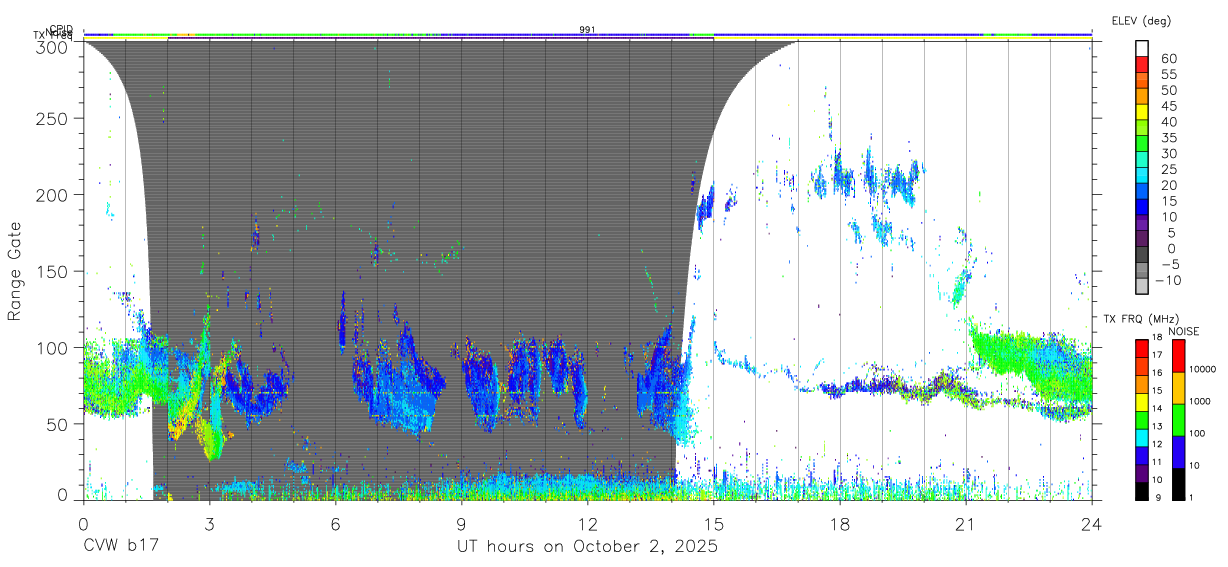
Task: Click the '24' tick on UT hours axis
Action: coord(1092,523)
